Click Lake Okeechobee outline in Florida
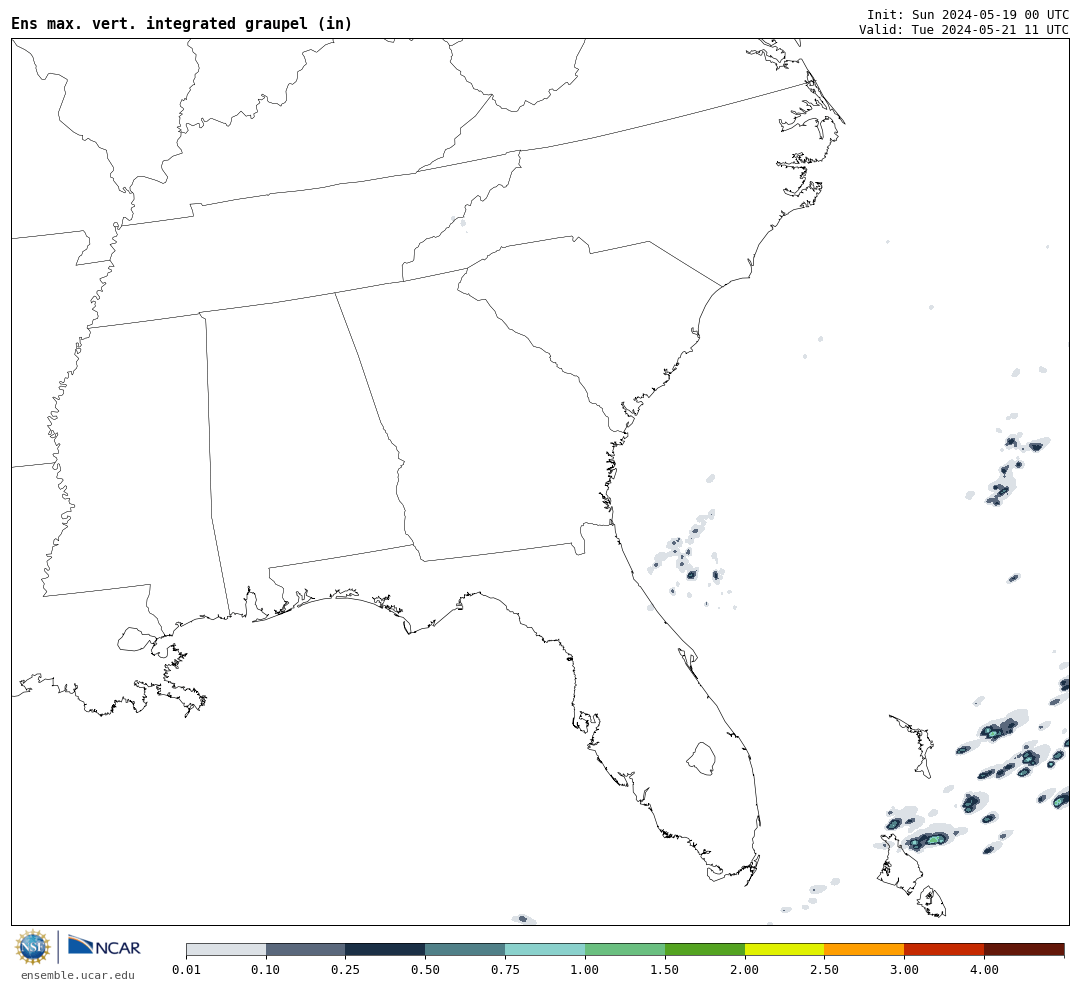The width and height of the screenshot is (1080, 988). (702, 759)
